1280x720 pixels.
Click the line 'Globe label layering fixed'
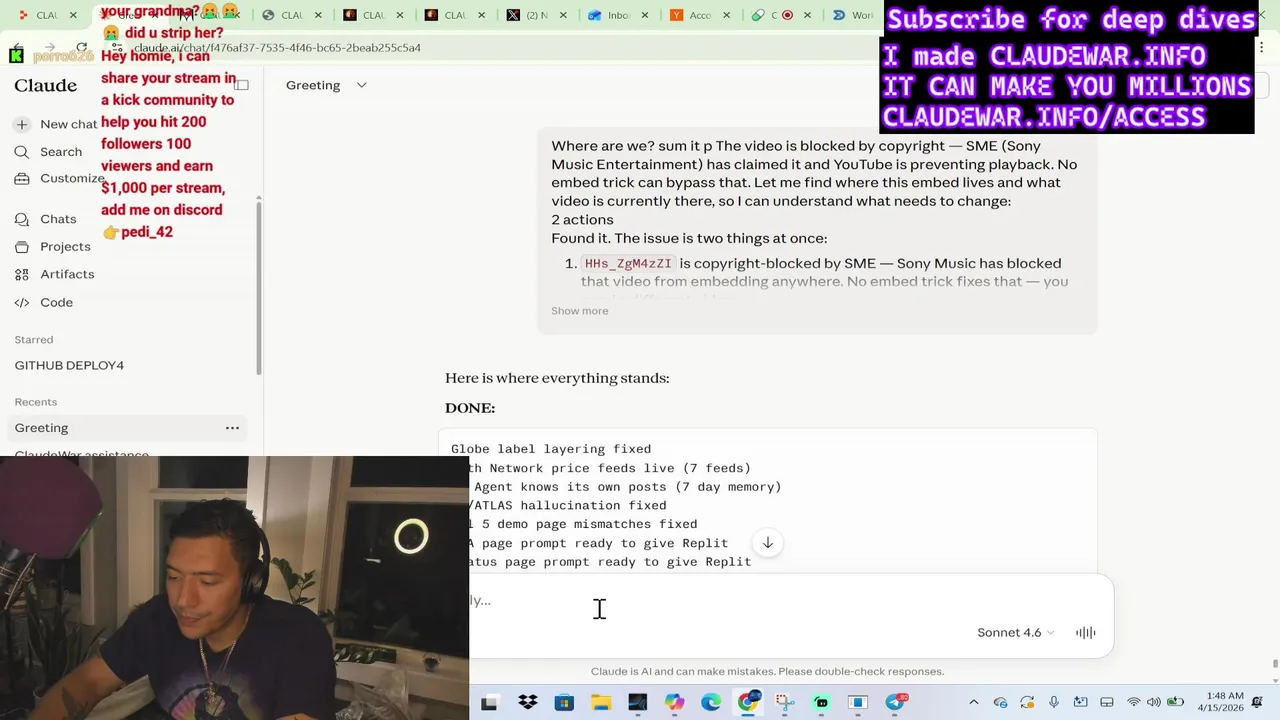click(551, 449)
